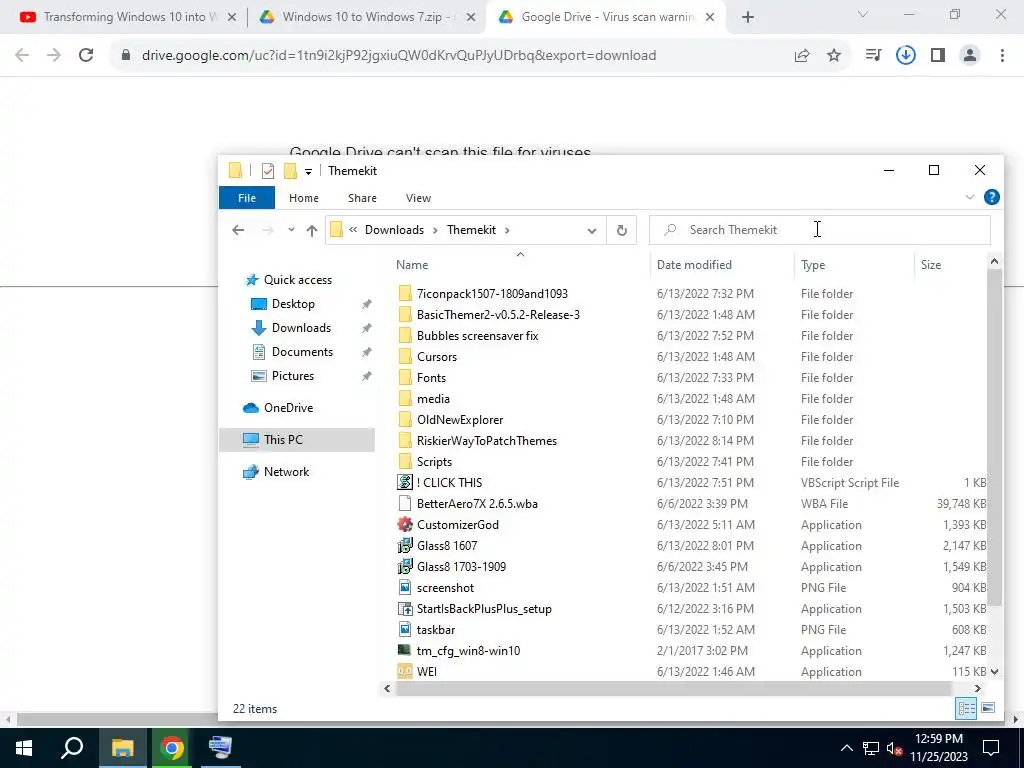Show hidden system tray icons
Image resolution: width=1024 pixels, height=768 pixels.
point(846,748)
